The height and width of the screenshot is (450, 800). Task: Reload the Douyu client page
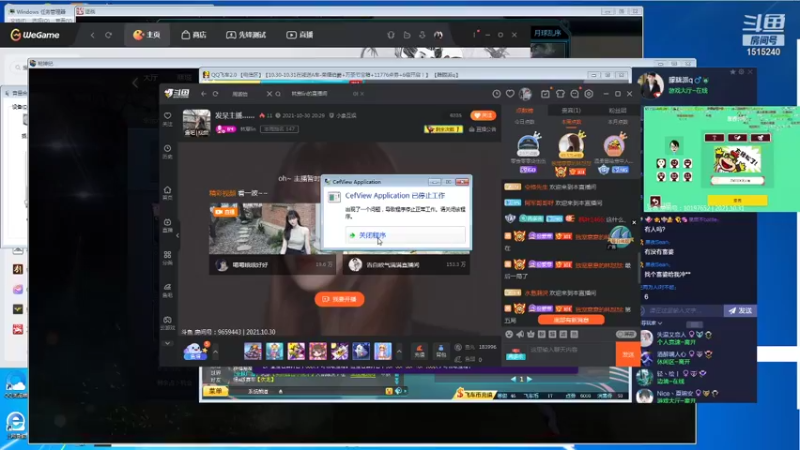(x=215, y=94)
